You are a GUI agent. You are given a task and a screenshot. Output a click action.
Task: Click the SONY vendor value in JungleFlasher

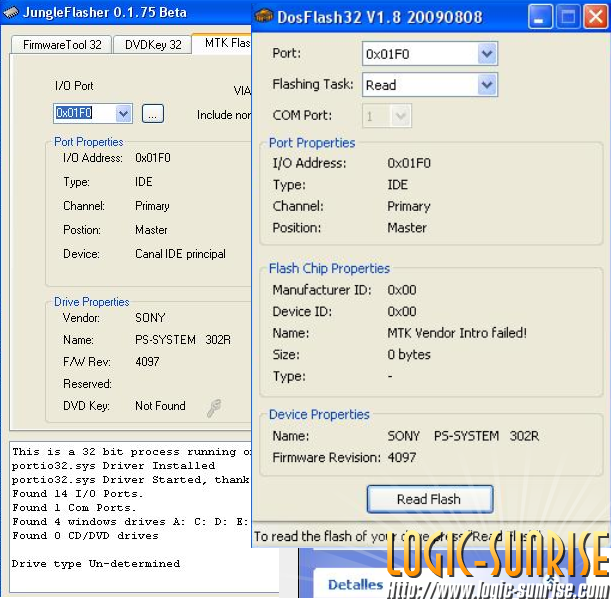150,318
